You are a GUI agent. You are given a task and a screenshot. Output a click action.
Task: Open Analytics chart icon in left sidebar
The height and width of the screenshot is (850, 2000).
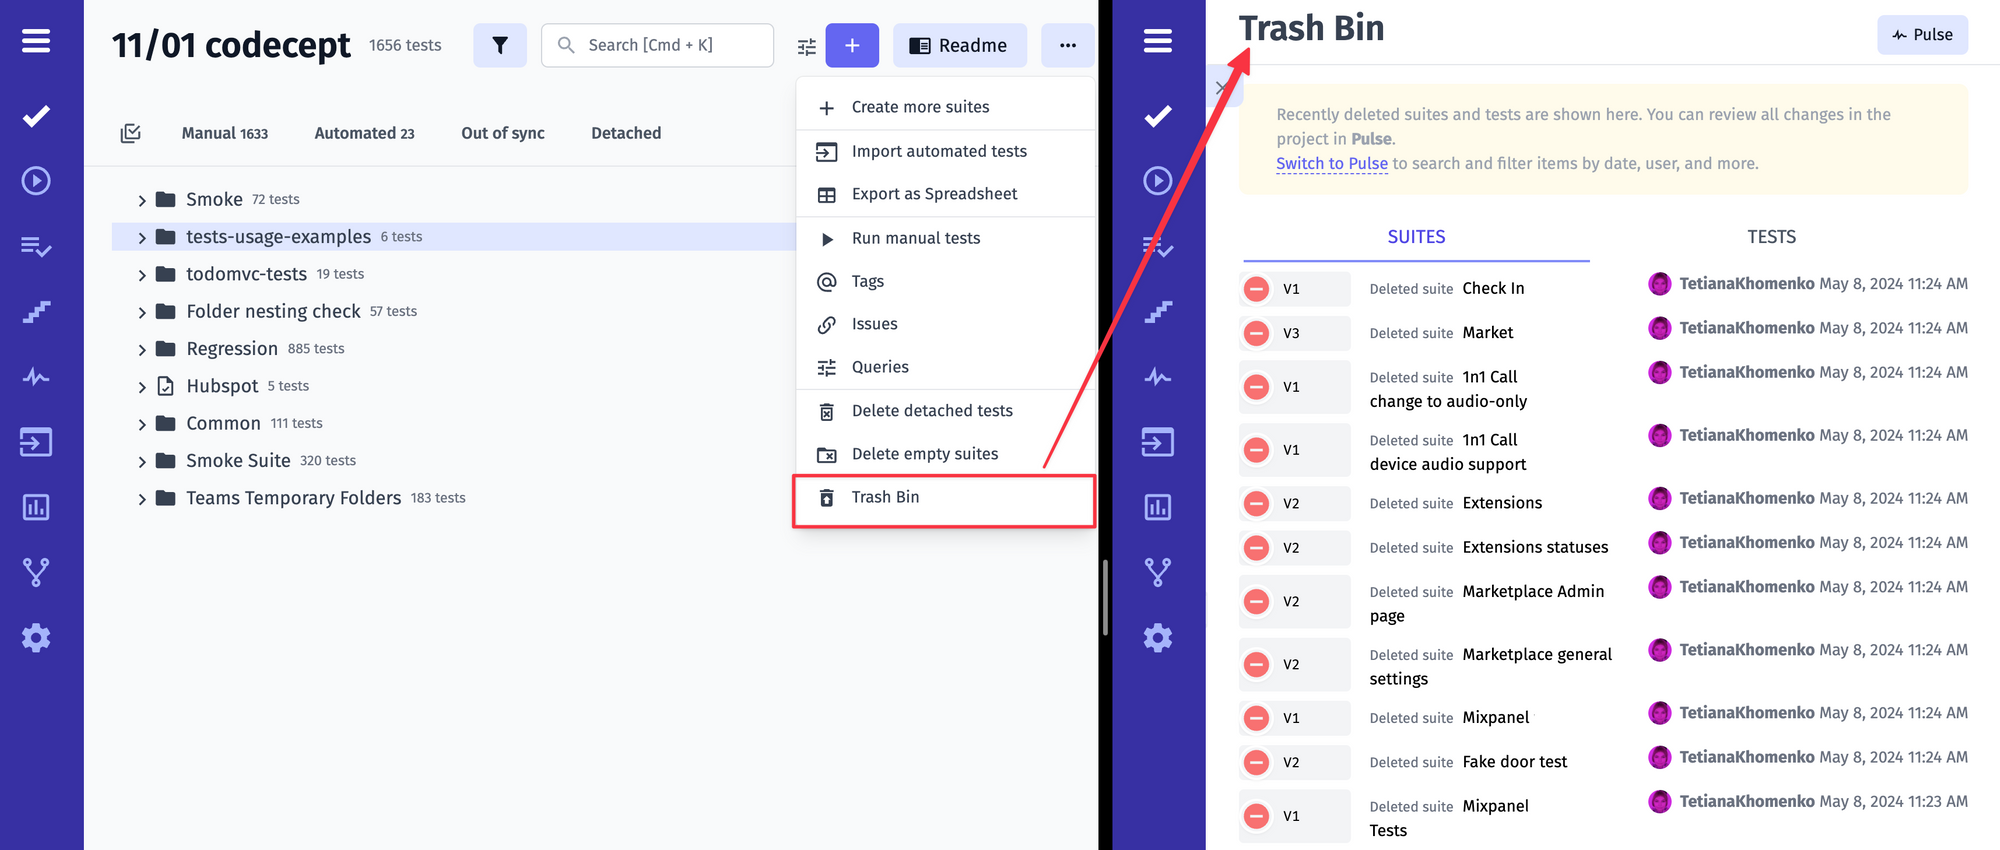coord(36,507)
